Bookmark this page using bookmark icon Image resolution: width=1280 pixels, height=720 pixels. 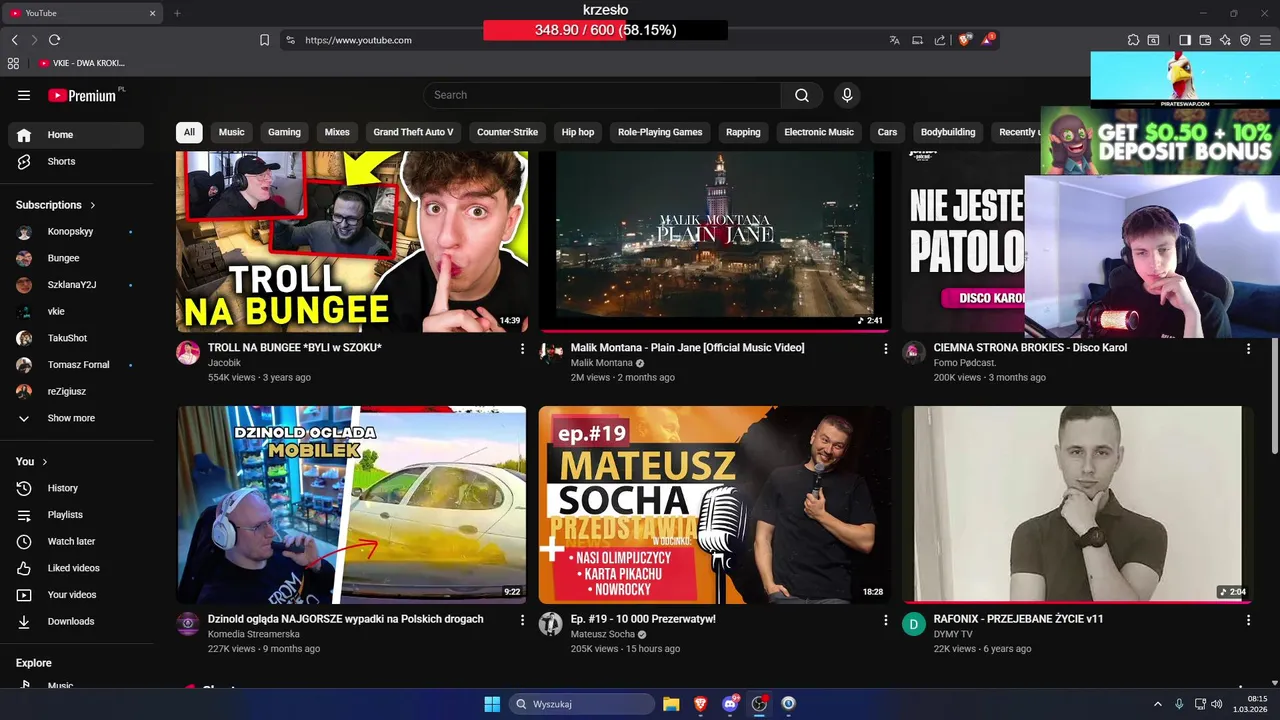(264, 40)
